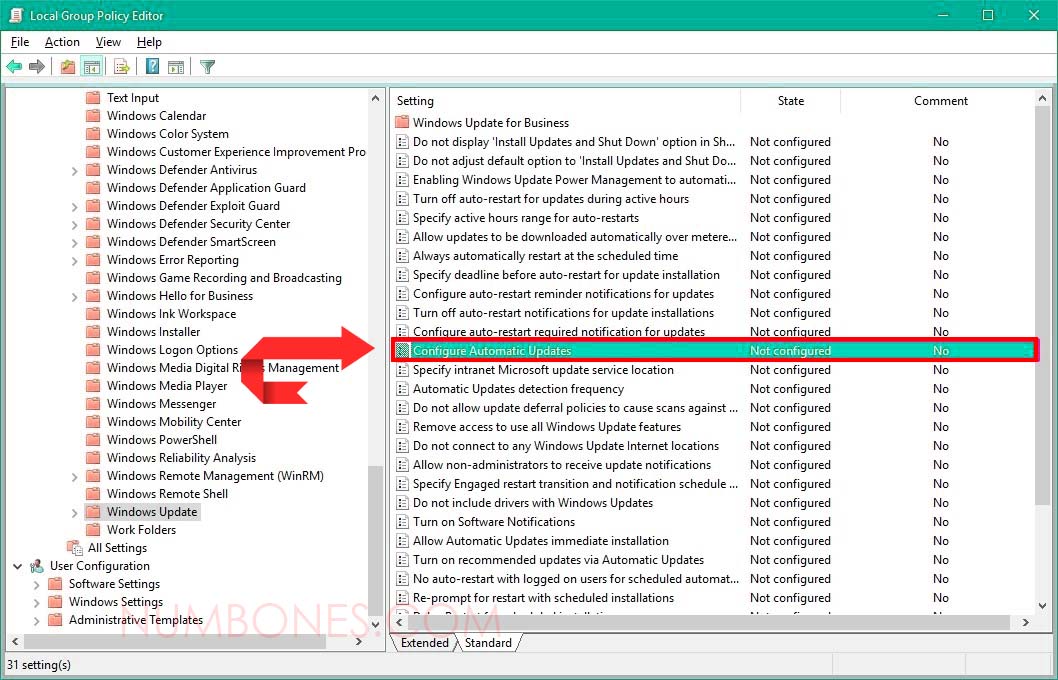Switch to the Standard tab
The width and height of the screenshot is (1058, 680).
(488, 643)
